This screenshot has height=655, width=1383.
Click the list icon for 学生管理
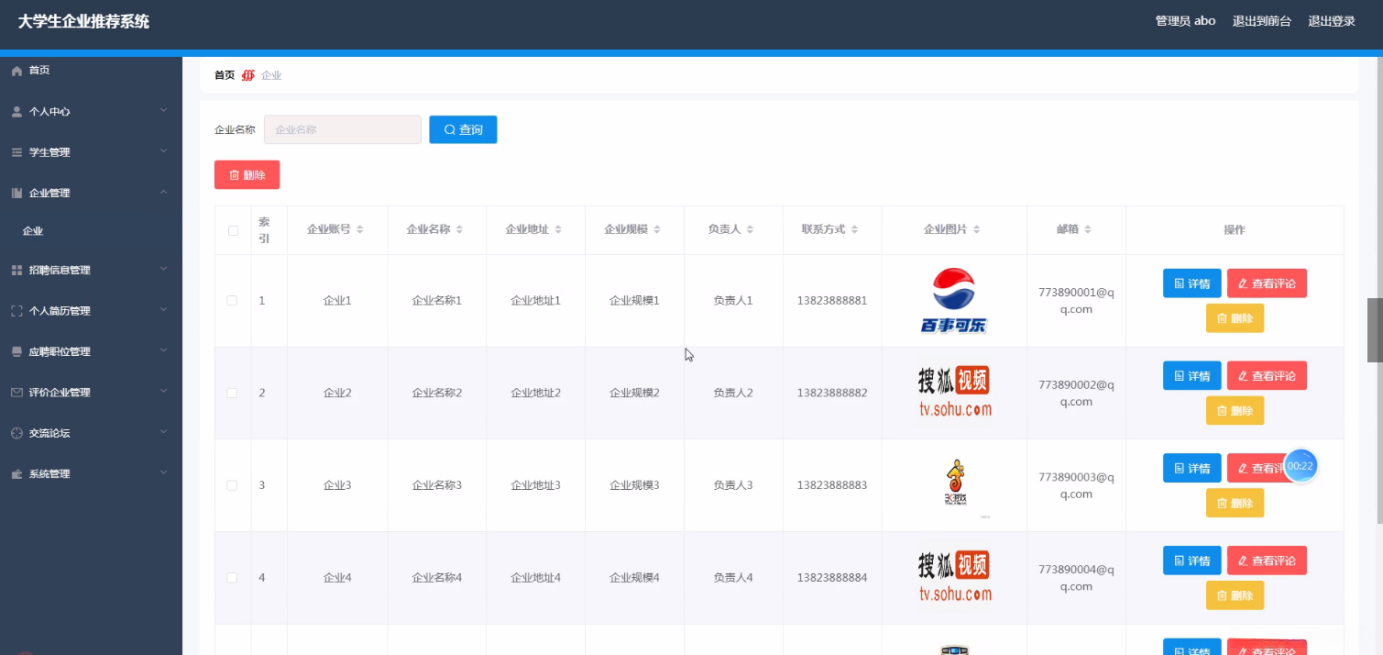click(x=17, y=152)
